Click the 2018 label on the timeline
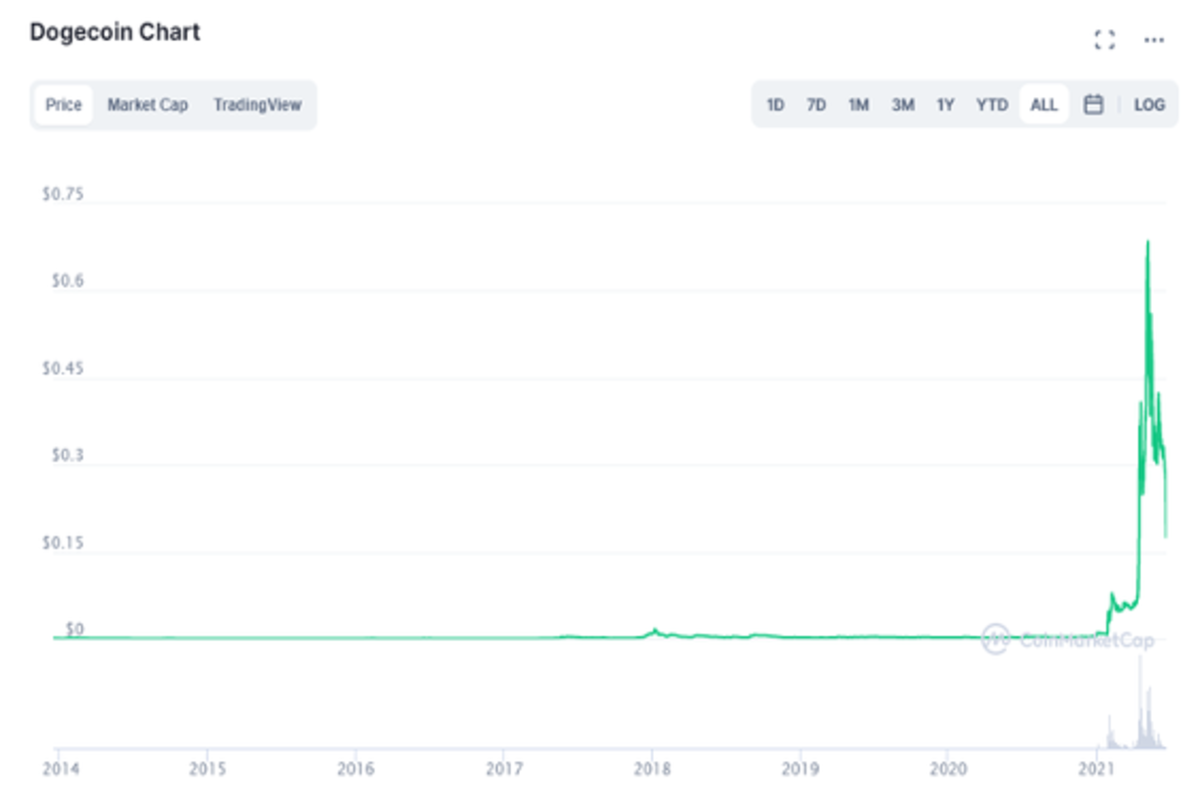The image size is (1200, 800). (x=652, y=770)
